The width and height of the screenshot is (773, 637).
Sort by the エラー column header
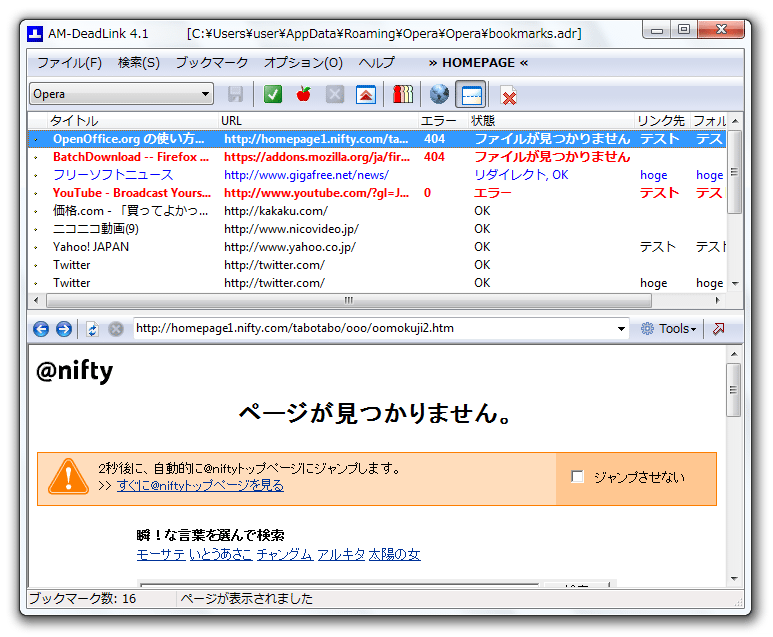442,121
